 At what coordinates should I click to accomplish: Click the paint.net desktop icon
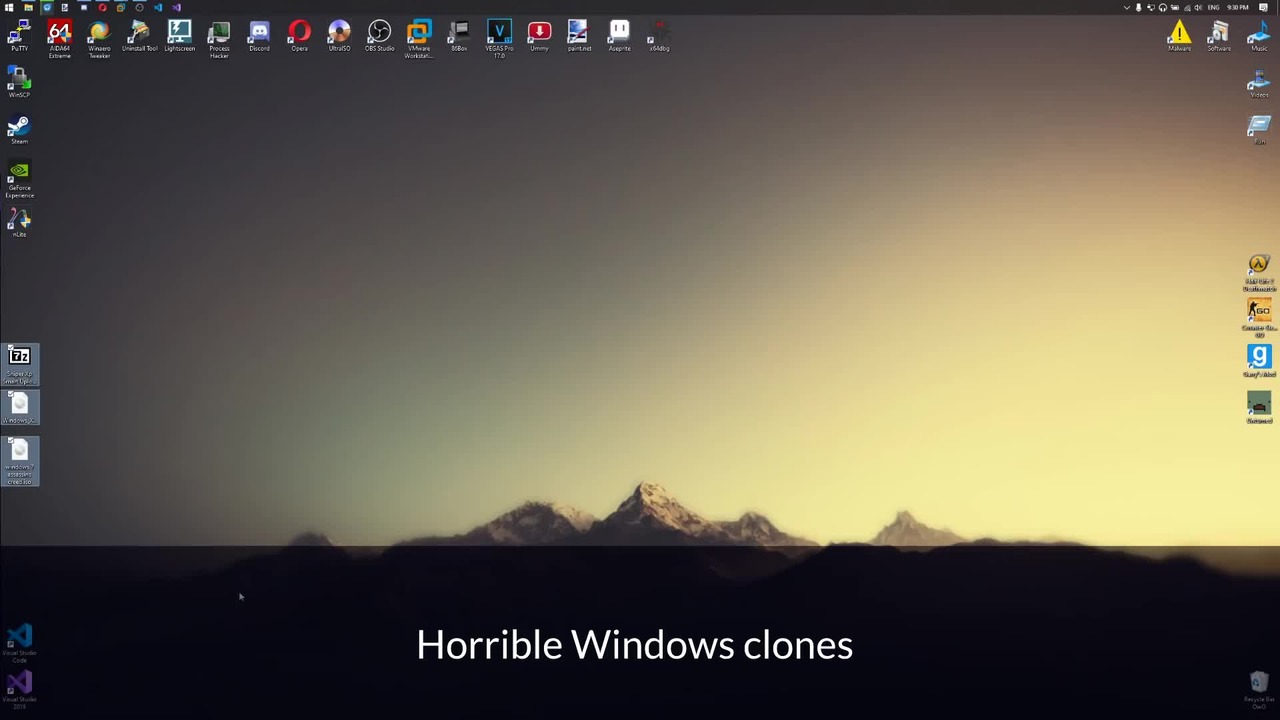point(579,34)
